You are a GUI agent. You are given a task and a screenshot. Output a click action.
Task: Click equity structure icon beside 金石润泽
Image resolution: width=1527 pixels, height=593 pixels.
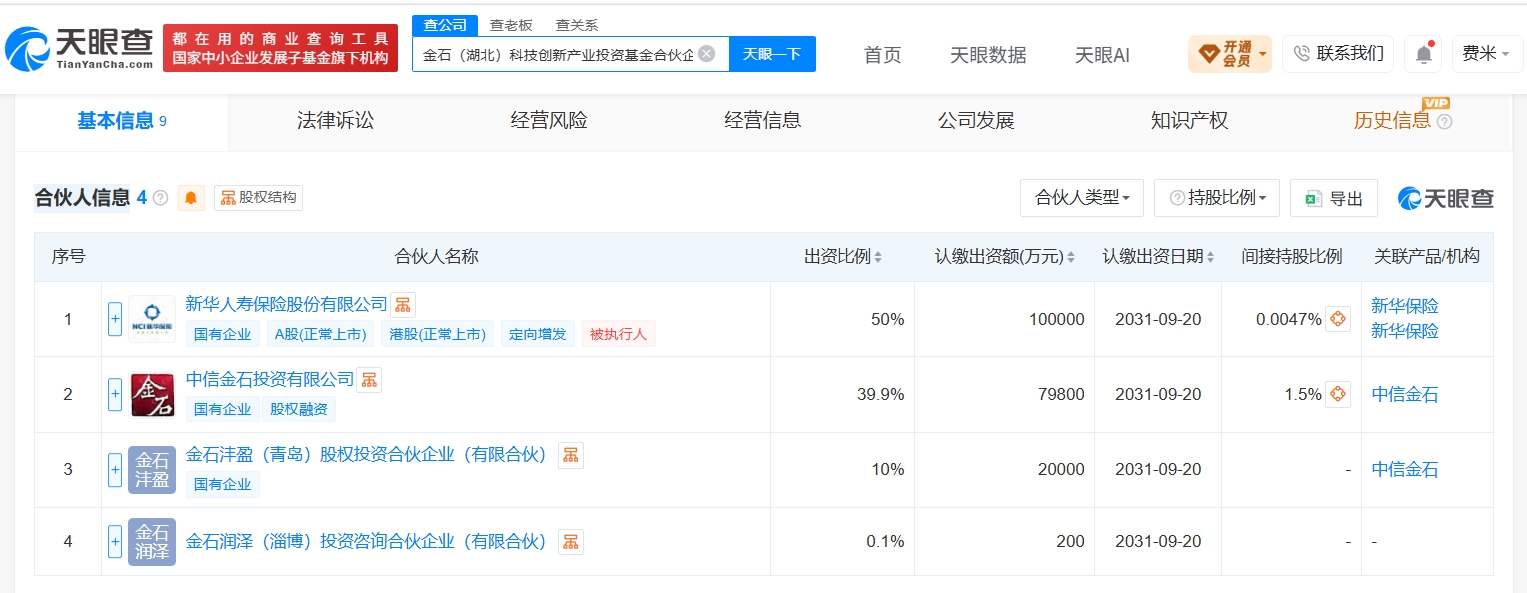click(570, 542)
